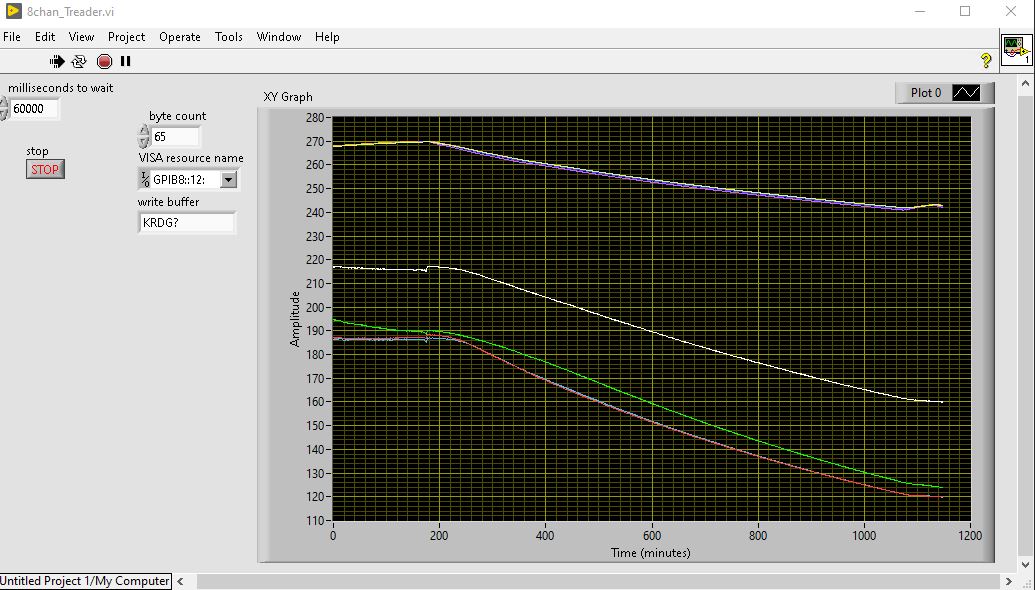
Task: Click the milliseconds to wait stepper
Action: tap(4, 109)
